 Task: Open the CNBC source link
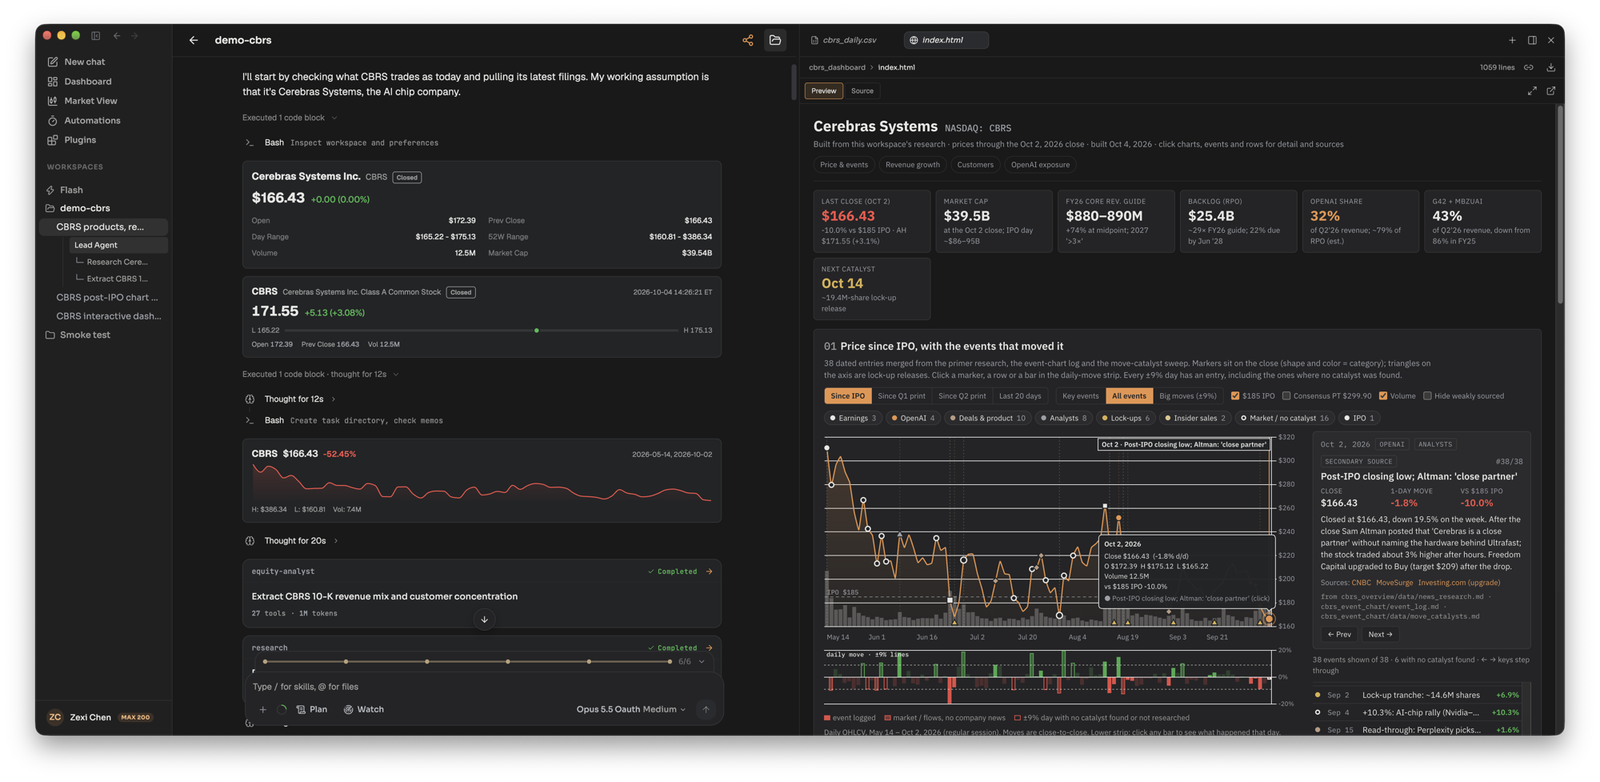1361,582
